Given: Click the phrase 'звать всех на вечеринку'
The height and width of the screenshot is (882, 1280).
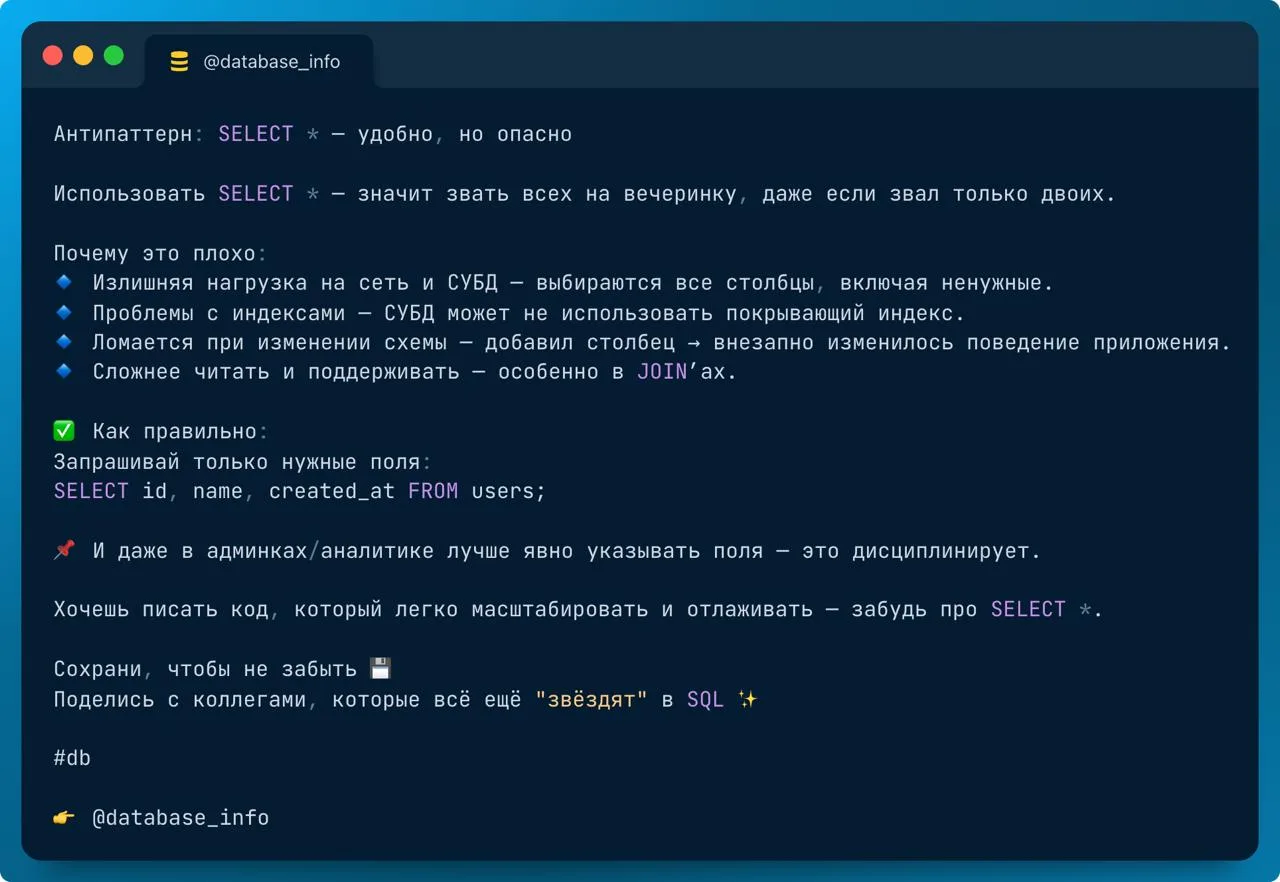Looking at the screenshot, I should (592, 194).
